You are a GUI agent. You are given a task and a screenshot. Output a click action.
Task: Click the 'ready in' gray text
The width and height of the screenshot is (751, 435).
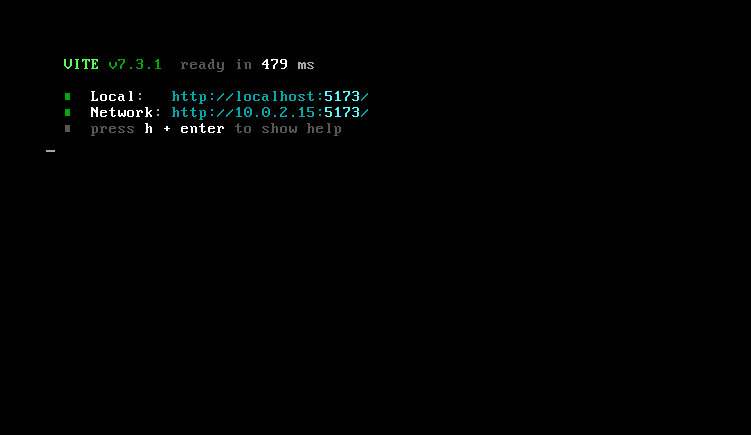tap(216, 65)
